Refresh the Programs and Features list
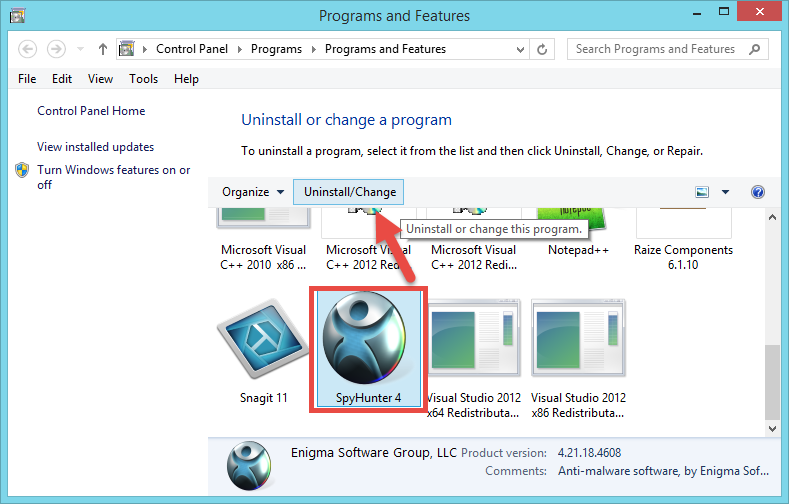Screen dimensions: 789x504 click(x=542, y=49)
